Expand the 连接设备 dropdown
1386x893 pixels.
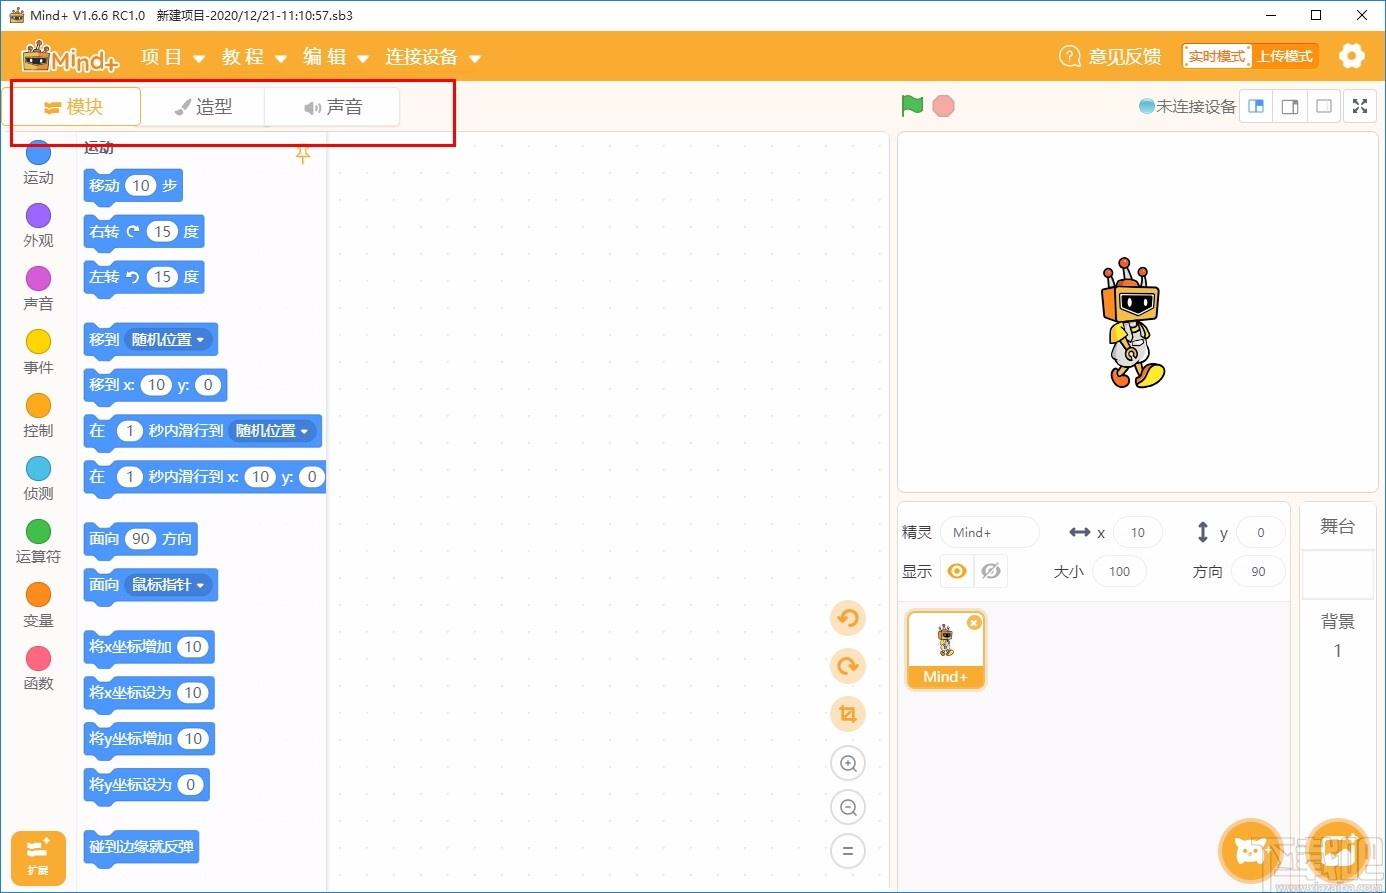coord(433,57)
